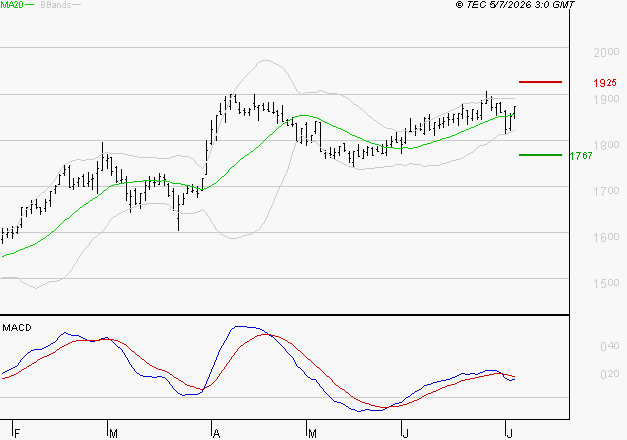Click the 1800 price axis label
This screenshot has height=440, width=627.
tap(606, 145)
